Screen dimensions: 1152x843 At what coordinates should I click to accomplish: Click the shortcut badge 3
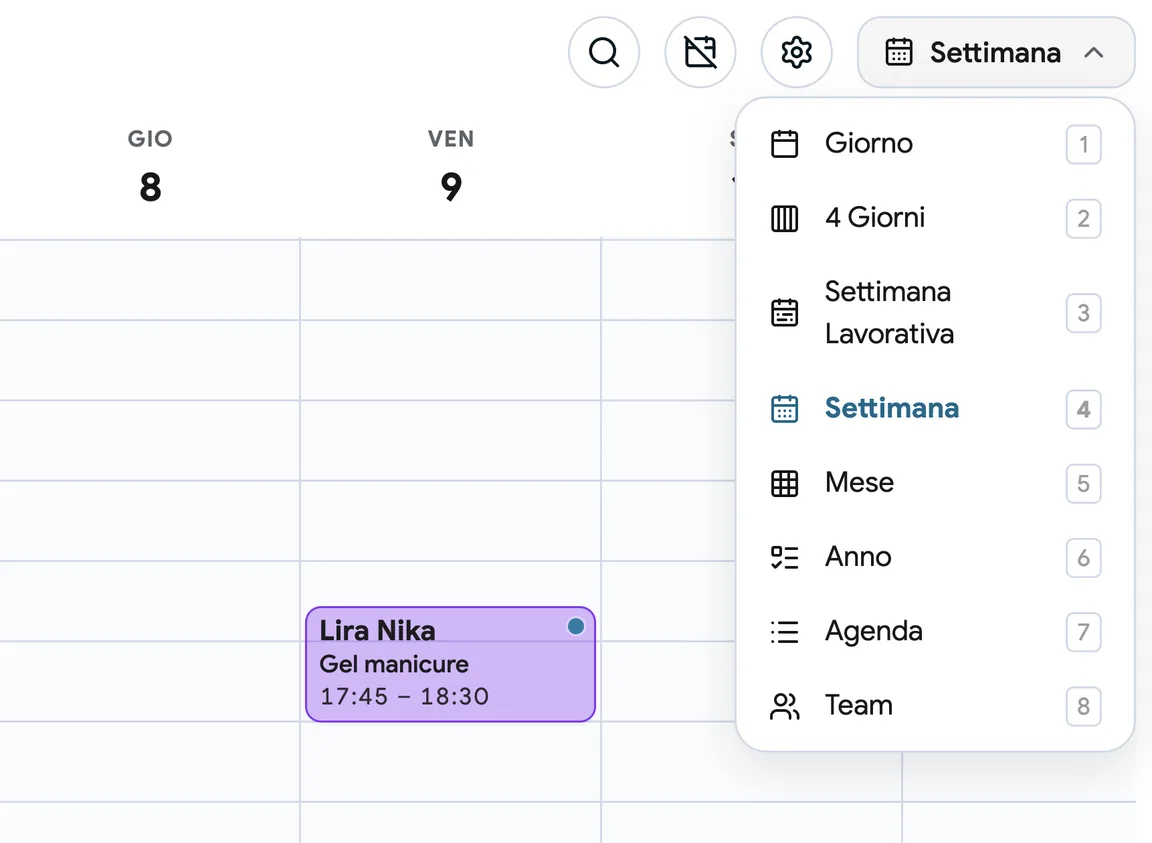tap(1083, 313)
